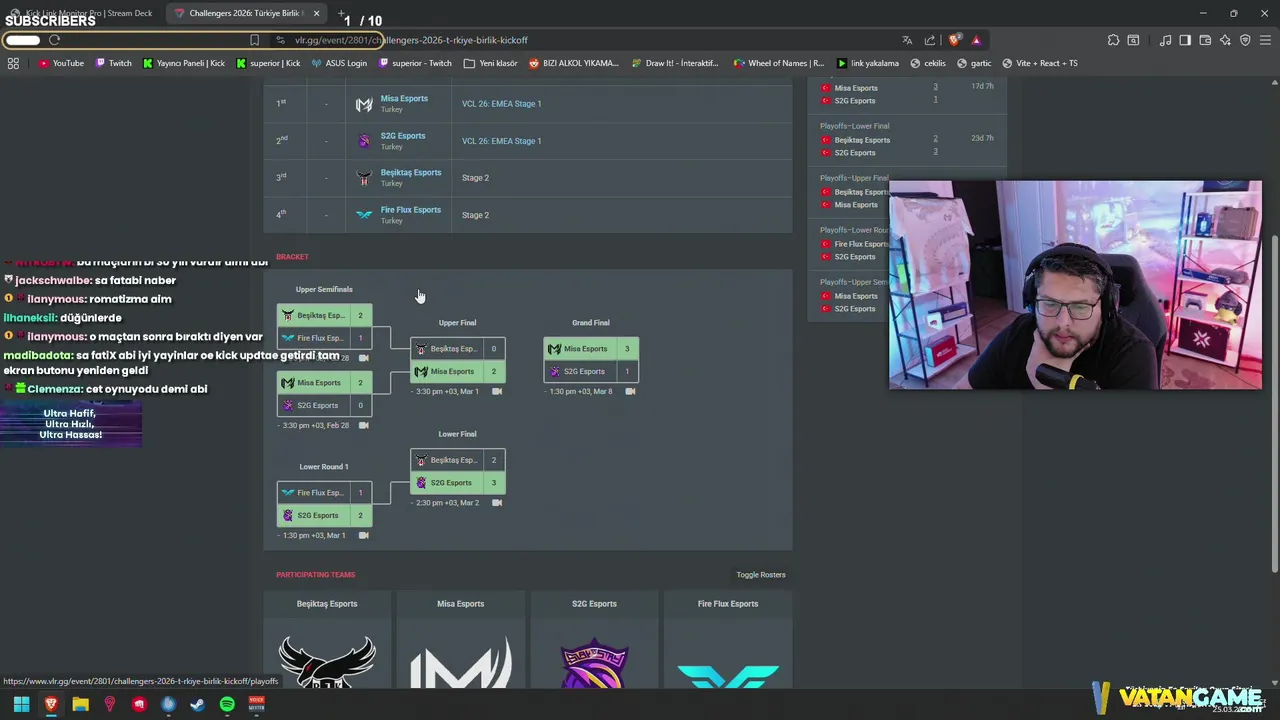Open Upper Final Beşiktaş vs Misa bracket match
Screen dimensions: 1280x720
pos(458,360)
